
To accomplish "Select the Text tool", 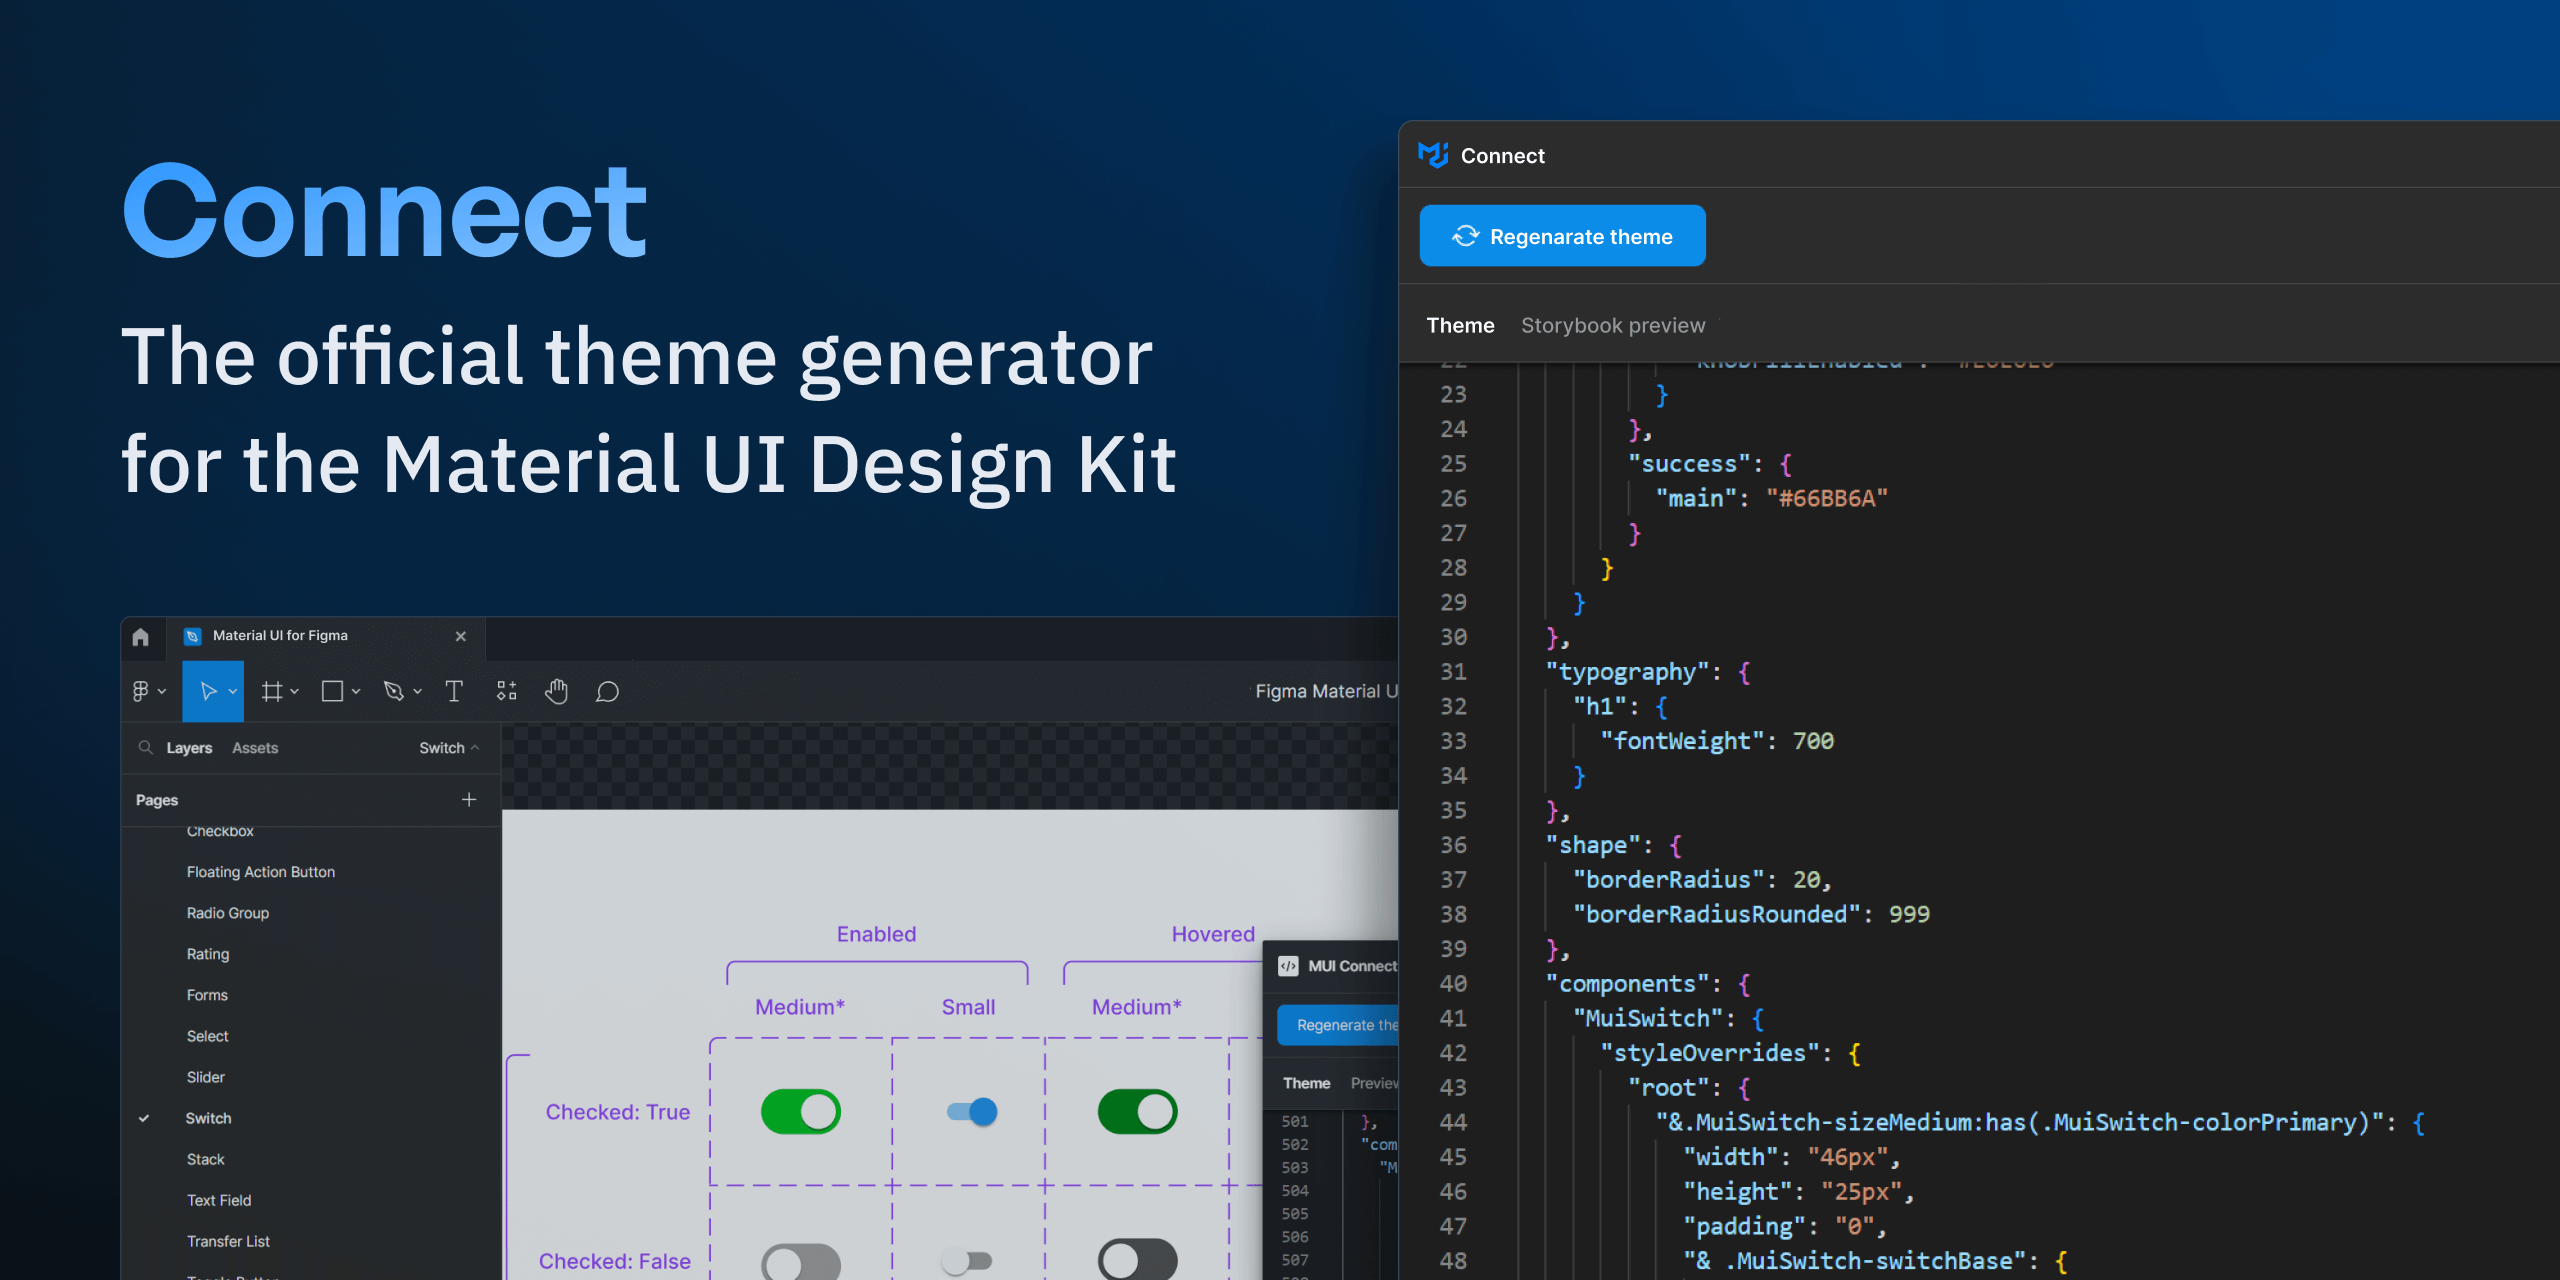I will [x=454, y=690].
